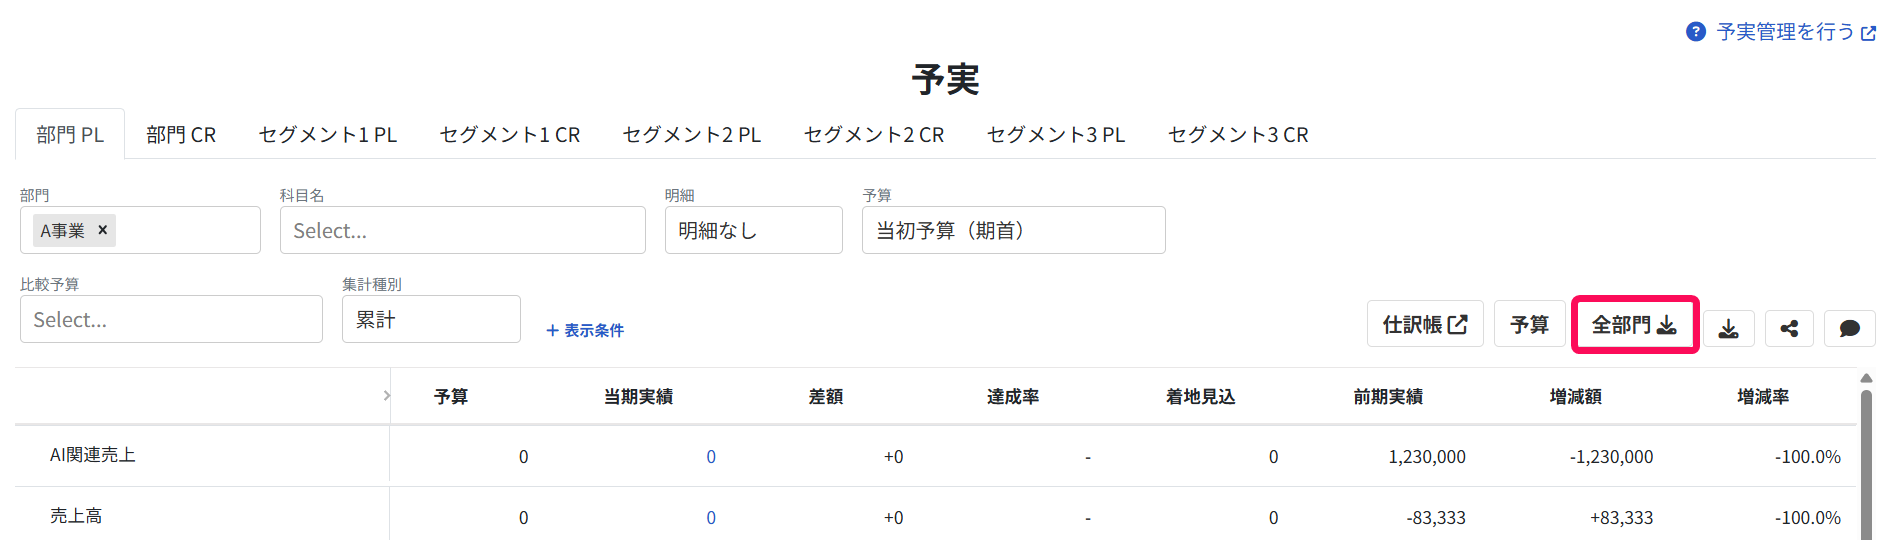Switch to the 部門 PL tab
This screenshot has height=540, width=1892.
point(70,134)
